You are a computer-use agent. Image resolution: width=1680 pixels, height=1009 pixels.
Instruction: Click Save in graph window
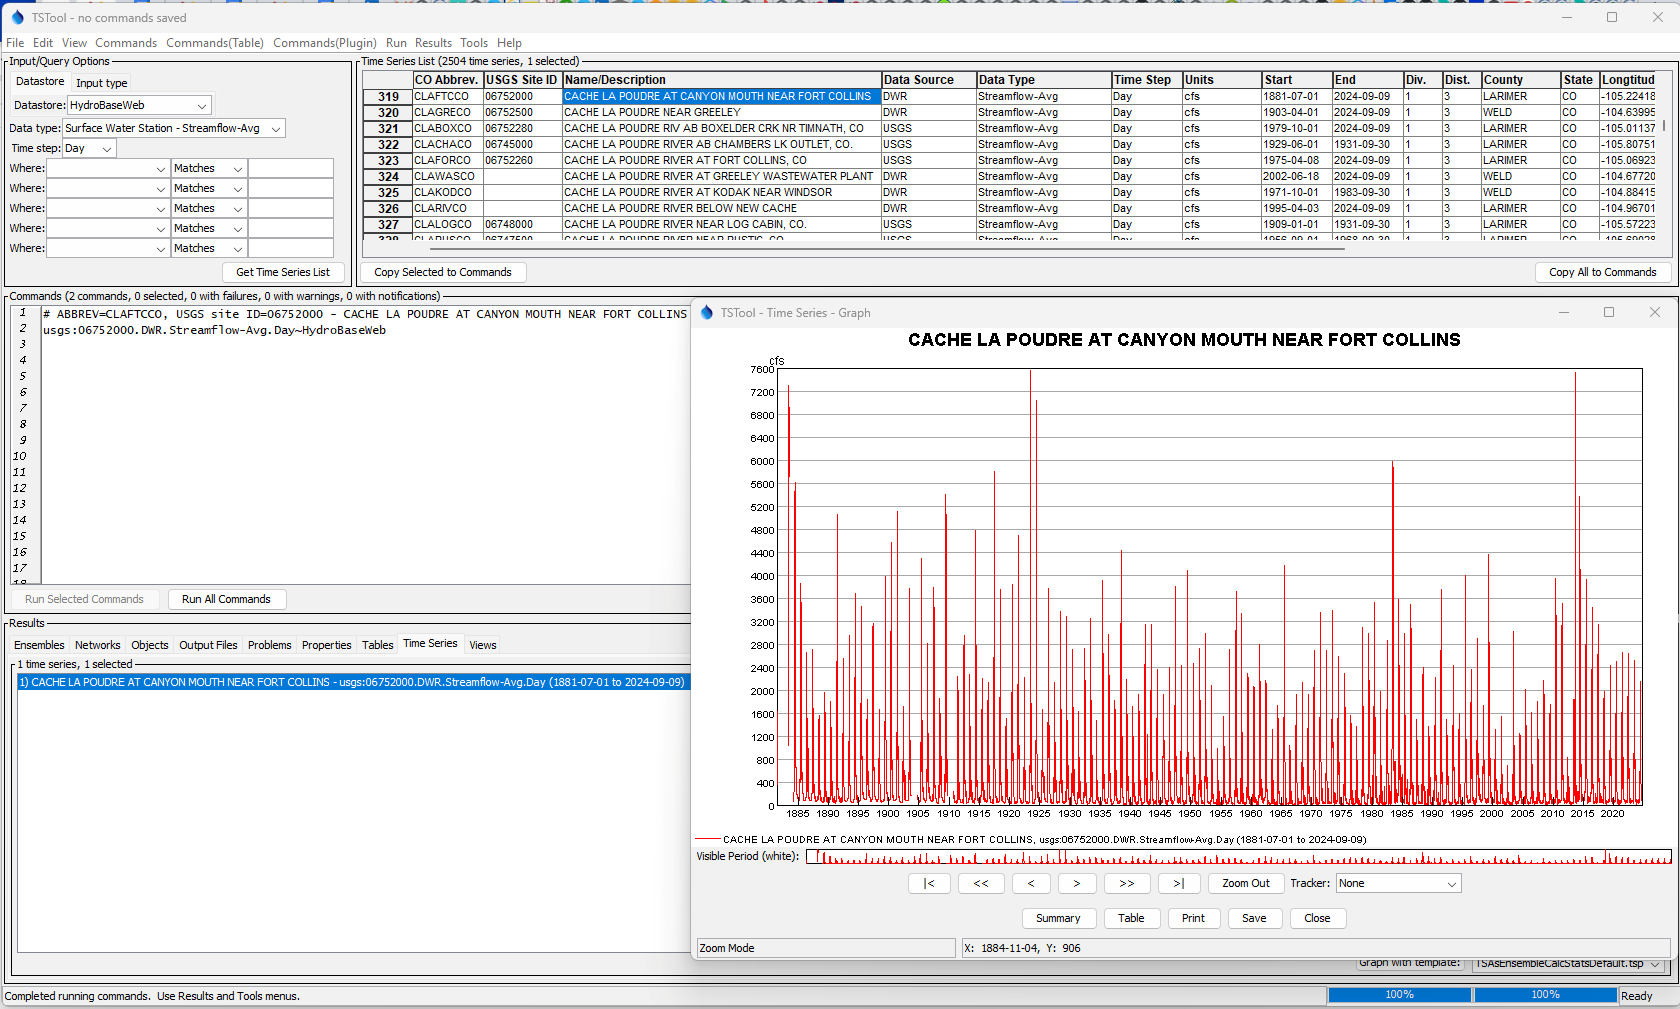click(x=1254, y=918)
